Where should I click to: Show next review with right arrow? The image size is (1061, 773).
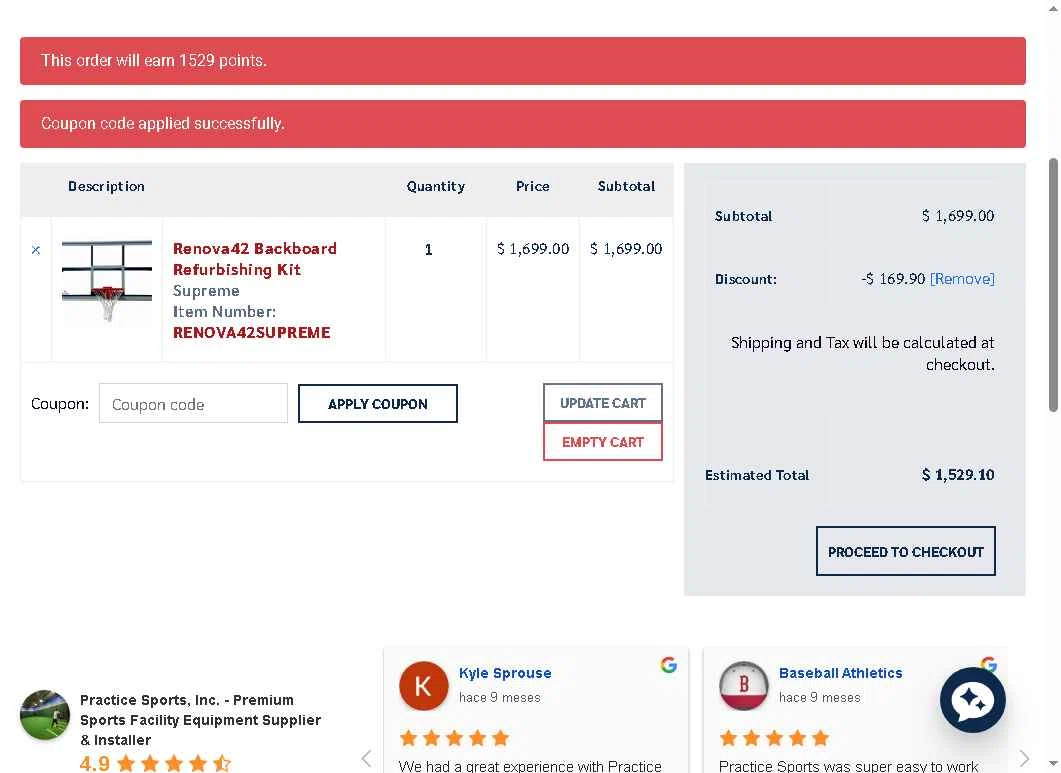(1024, 758)
